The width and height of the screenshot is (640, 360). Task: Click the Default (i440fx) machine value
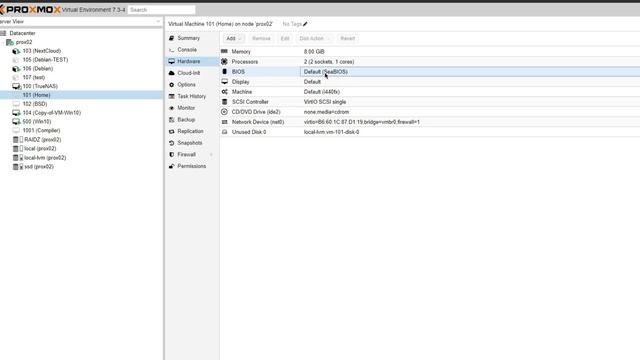click(x=322, y=92)
